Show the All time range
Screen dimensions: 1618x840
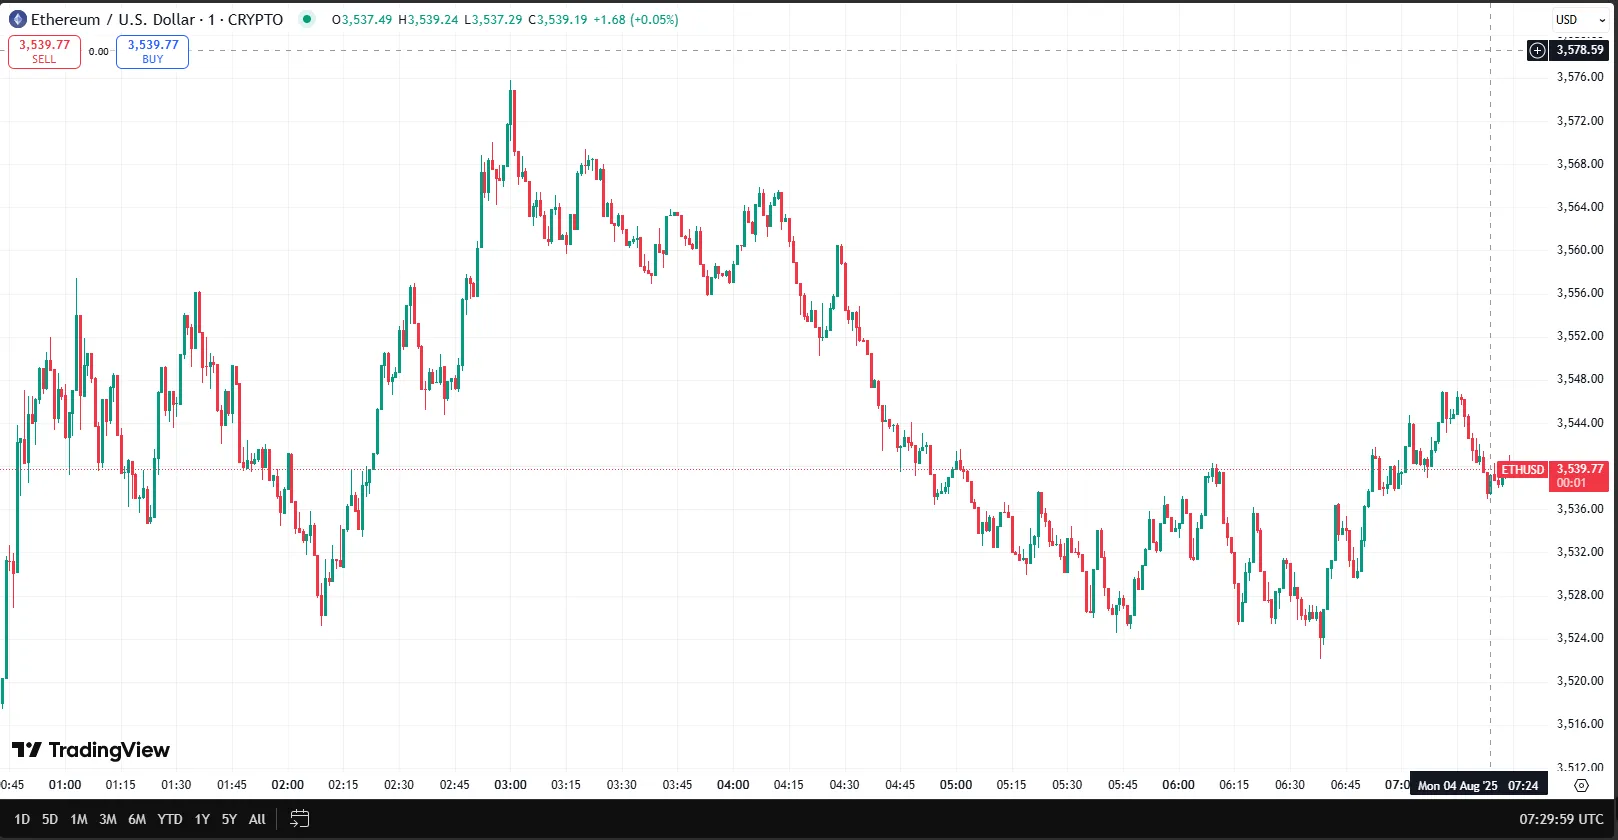[x=257, y=819]
